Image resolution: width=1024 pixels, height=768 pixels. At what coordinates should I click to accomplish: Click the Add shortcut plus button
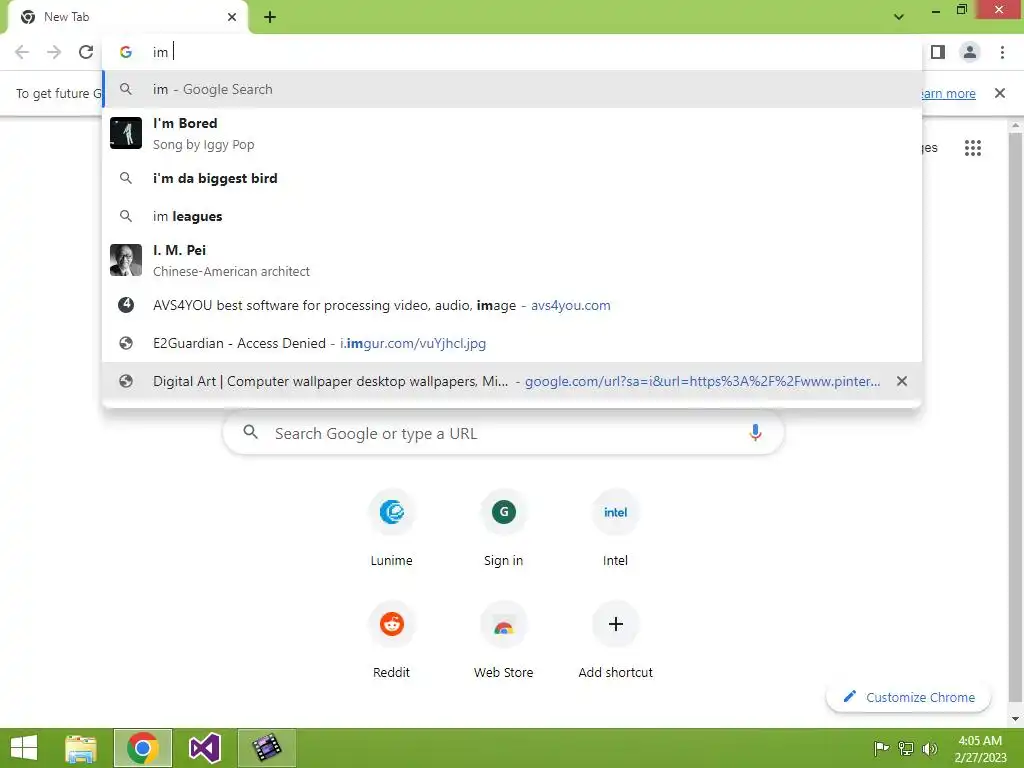[x=615, y=625]
